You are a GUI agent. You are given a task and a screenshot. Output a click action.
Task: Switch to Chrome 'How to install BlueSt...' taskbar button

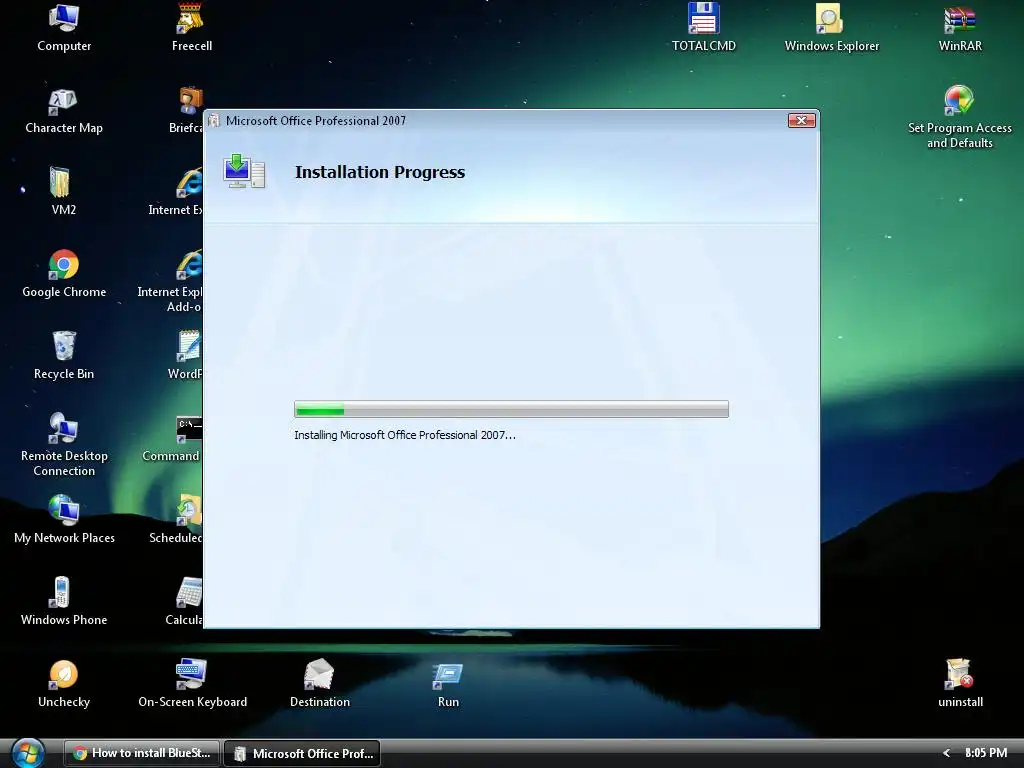(x=142, y=753)
